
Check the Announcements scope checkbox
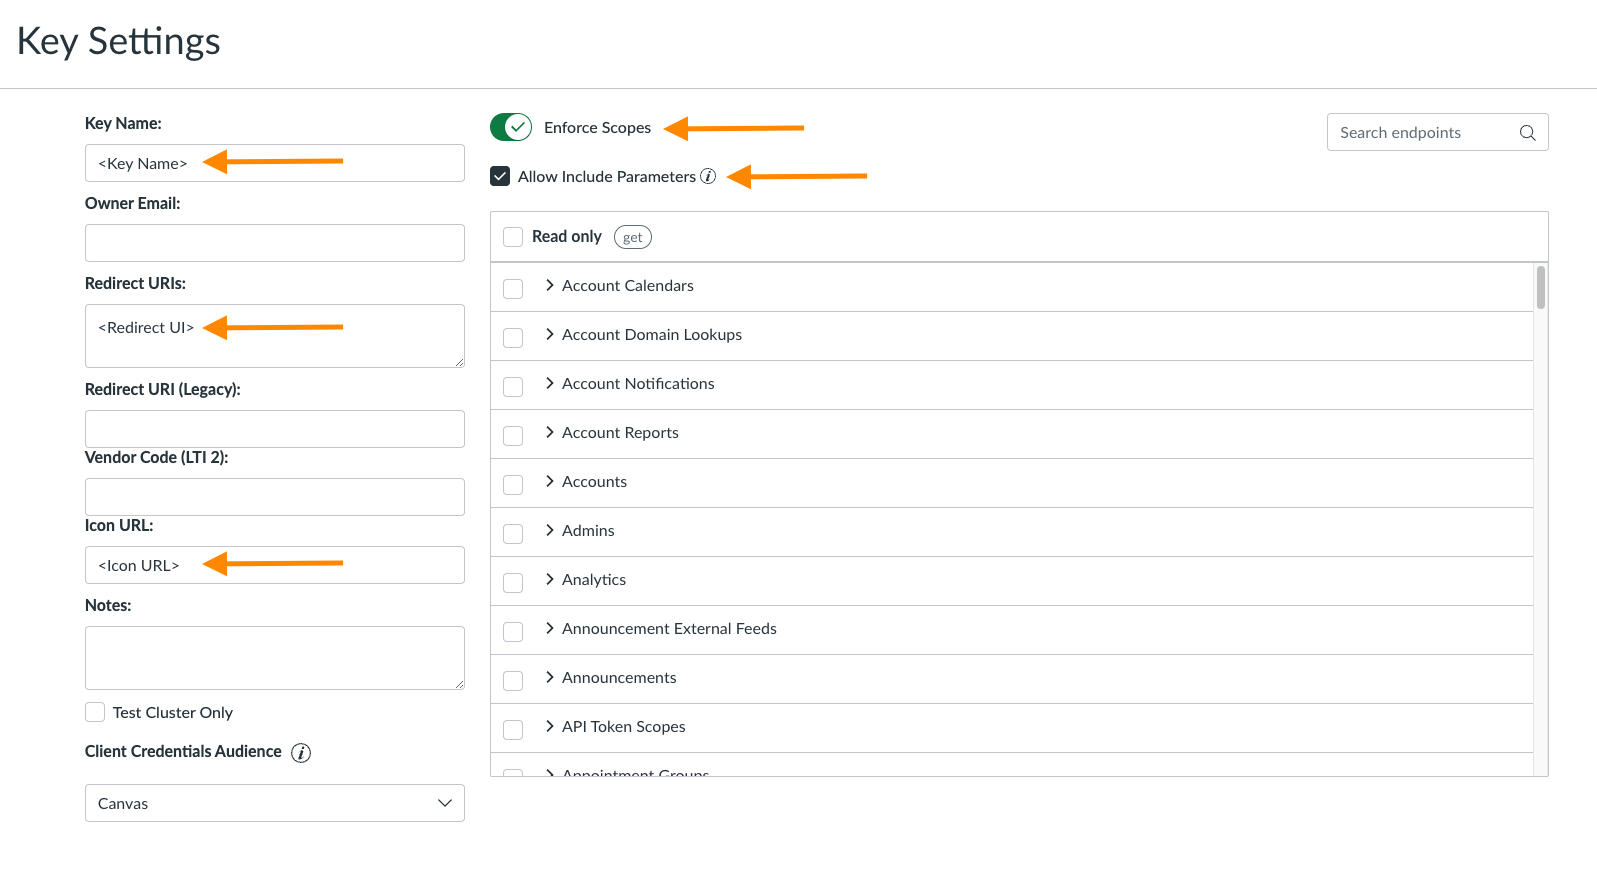tap(513, 681)
